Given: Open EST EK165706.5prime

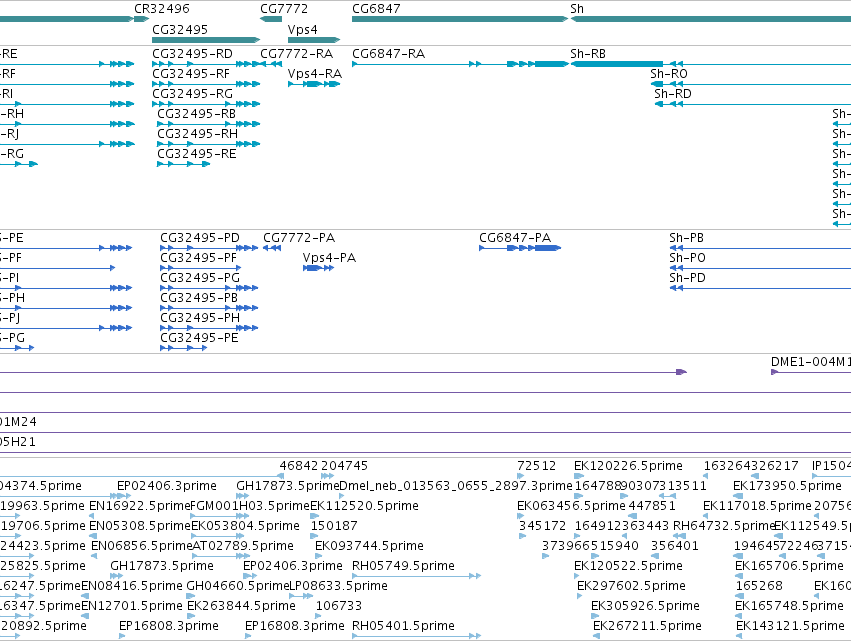Looking at the screenshot, I should coord(789,566).
